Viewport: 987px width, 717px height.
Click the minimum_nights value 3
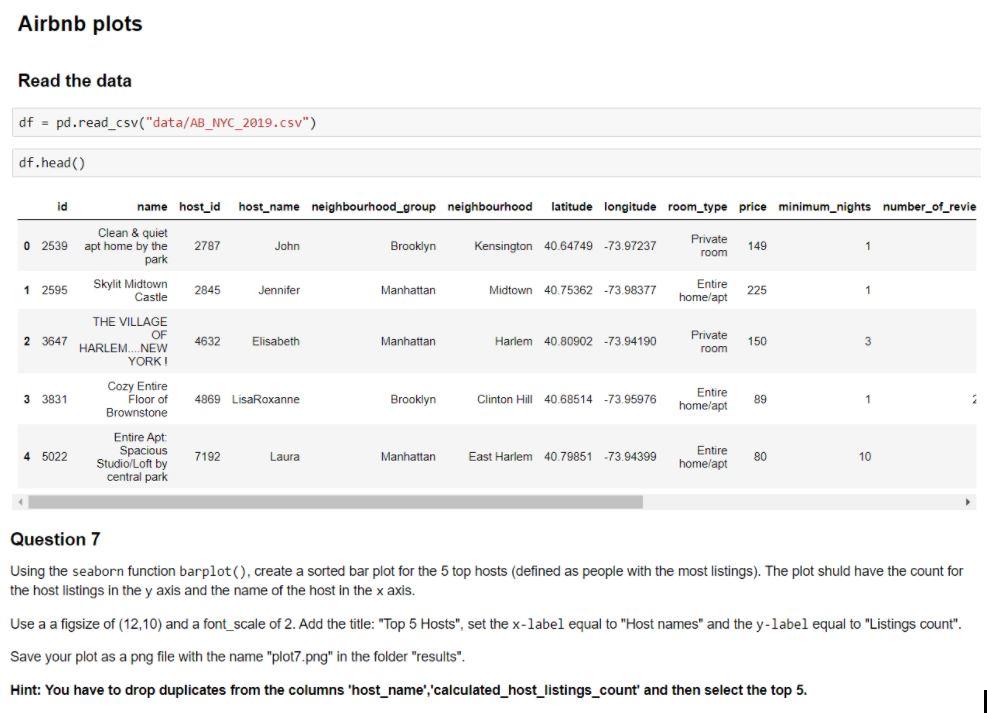tap(868, 341)
